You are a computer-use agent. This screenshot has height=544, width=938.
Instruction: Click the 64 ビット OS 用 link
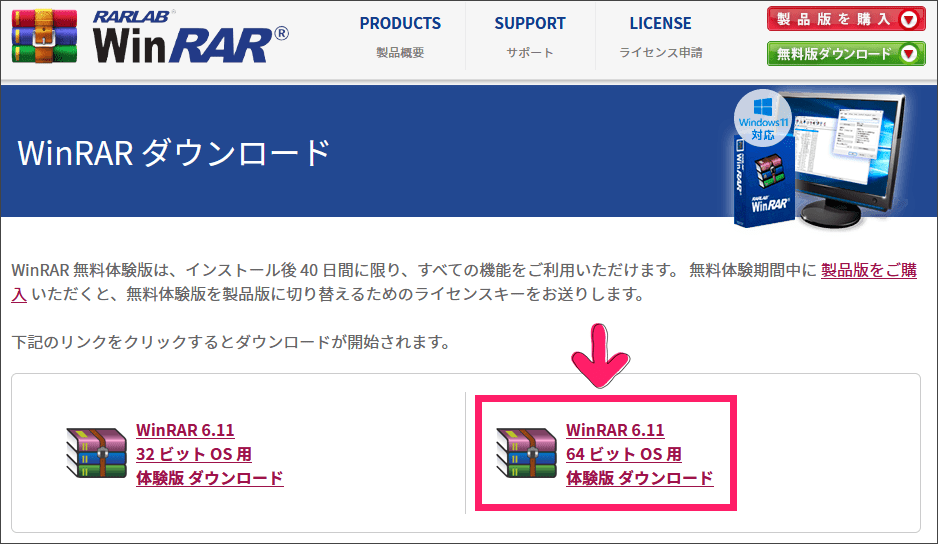pyautogui.click(x=624, y=454)
